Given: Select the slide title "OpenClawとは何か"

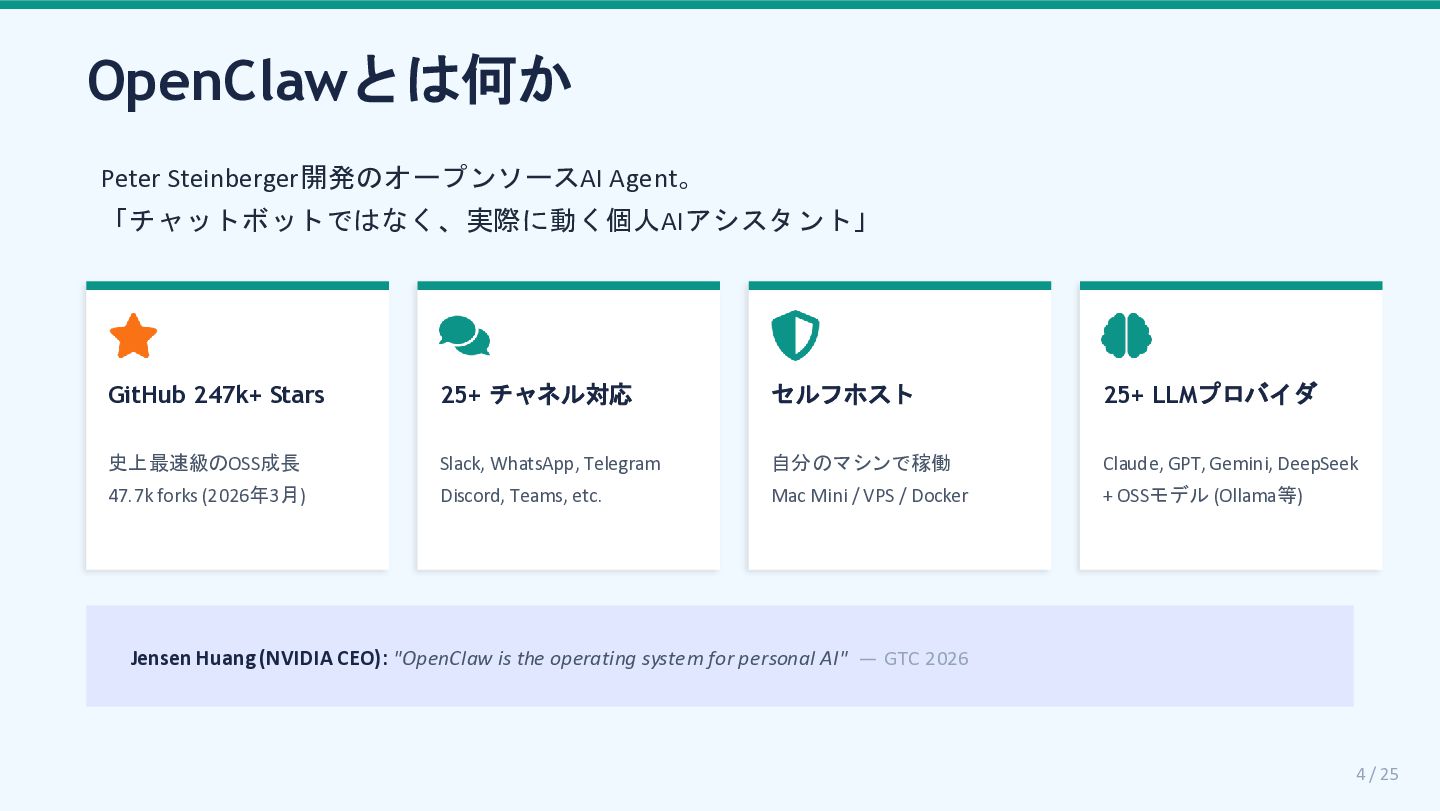Looking at the screenshot, I should click(329, 80).
